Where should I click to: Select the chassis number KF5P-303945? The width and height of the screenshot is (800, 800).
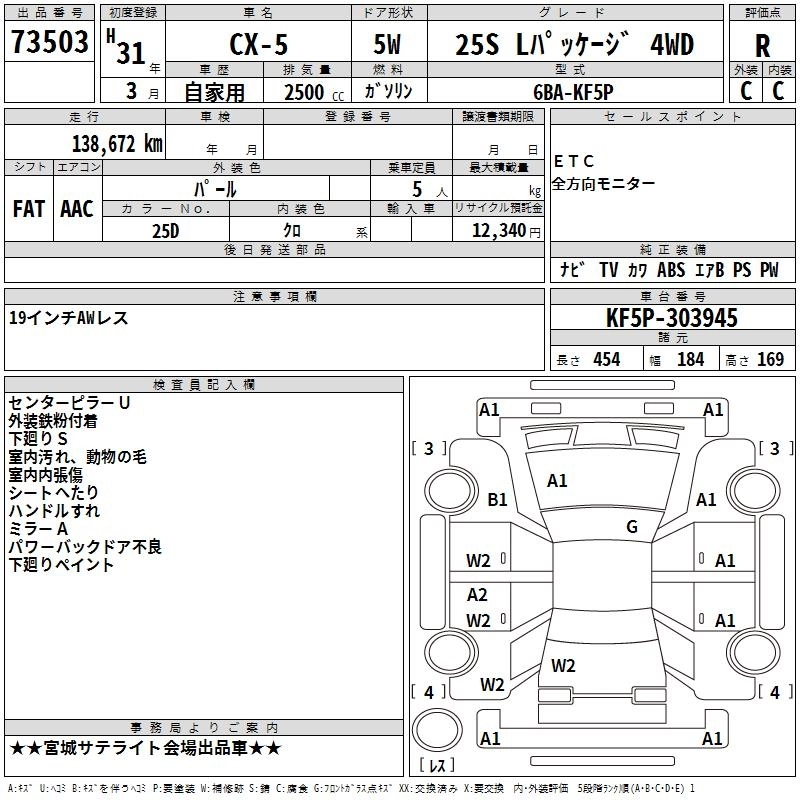pyautogui.click(x=672, y=319)
